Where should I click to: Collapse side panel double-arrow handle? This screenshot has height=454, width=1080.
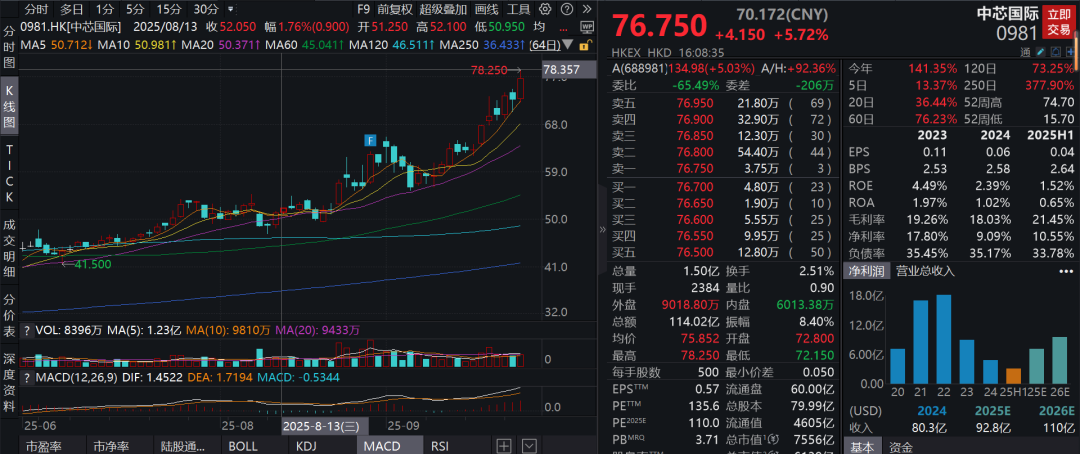click(603, 229)
